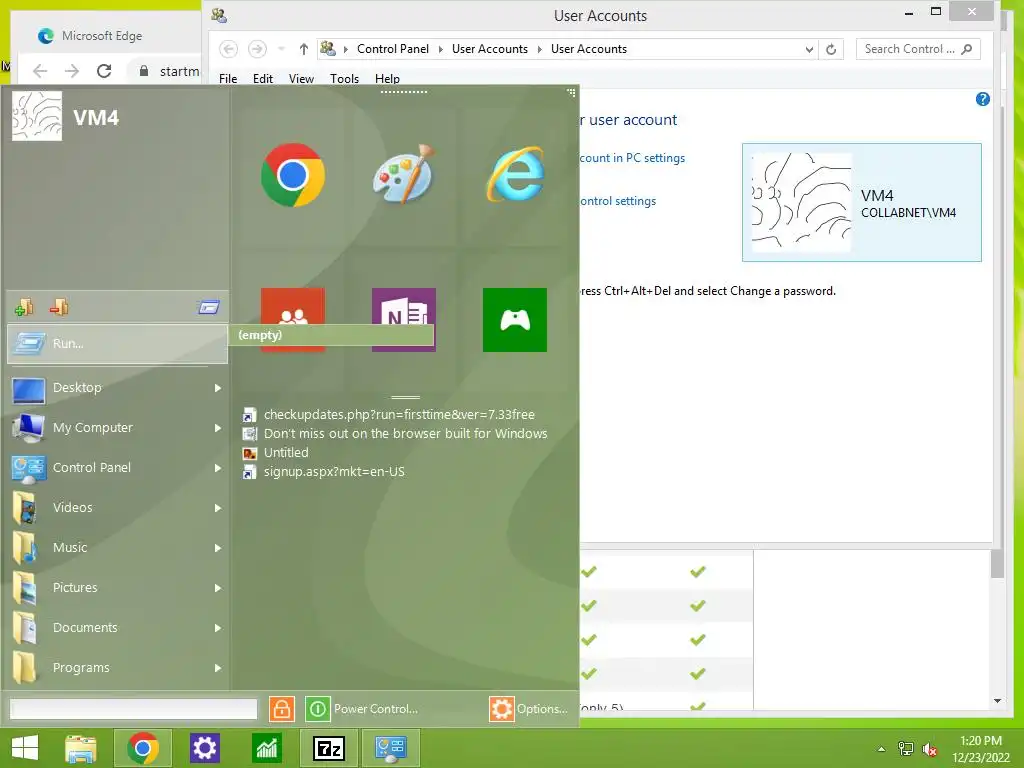
Task: Open the PC settings account link
Action: 632,158
